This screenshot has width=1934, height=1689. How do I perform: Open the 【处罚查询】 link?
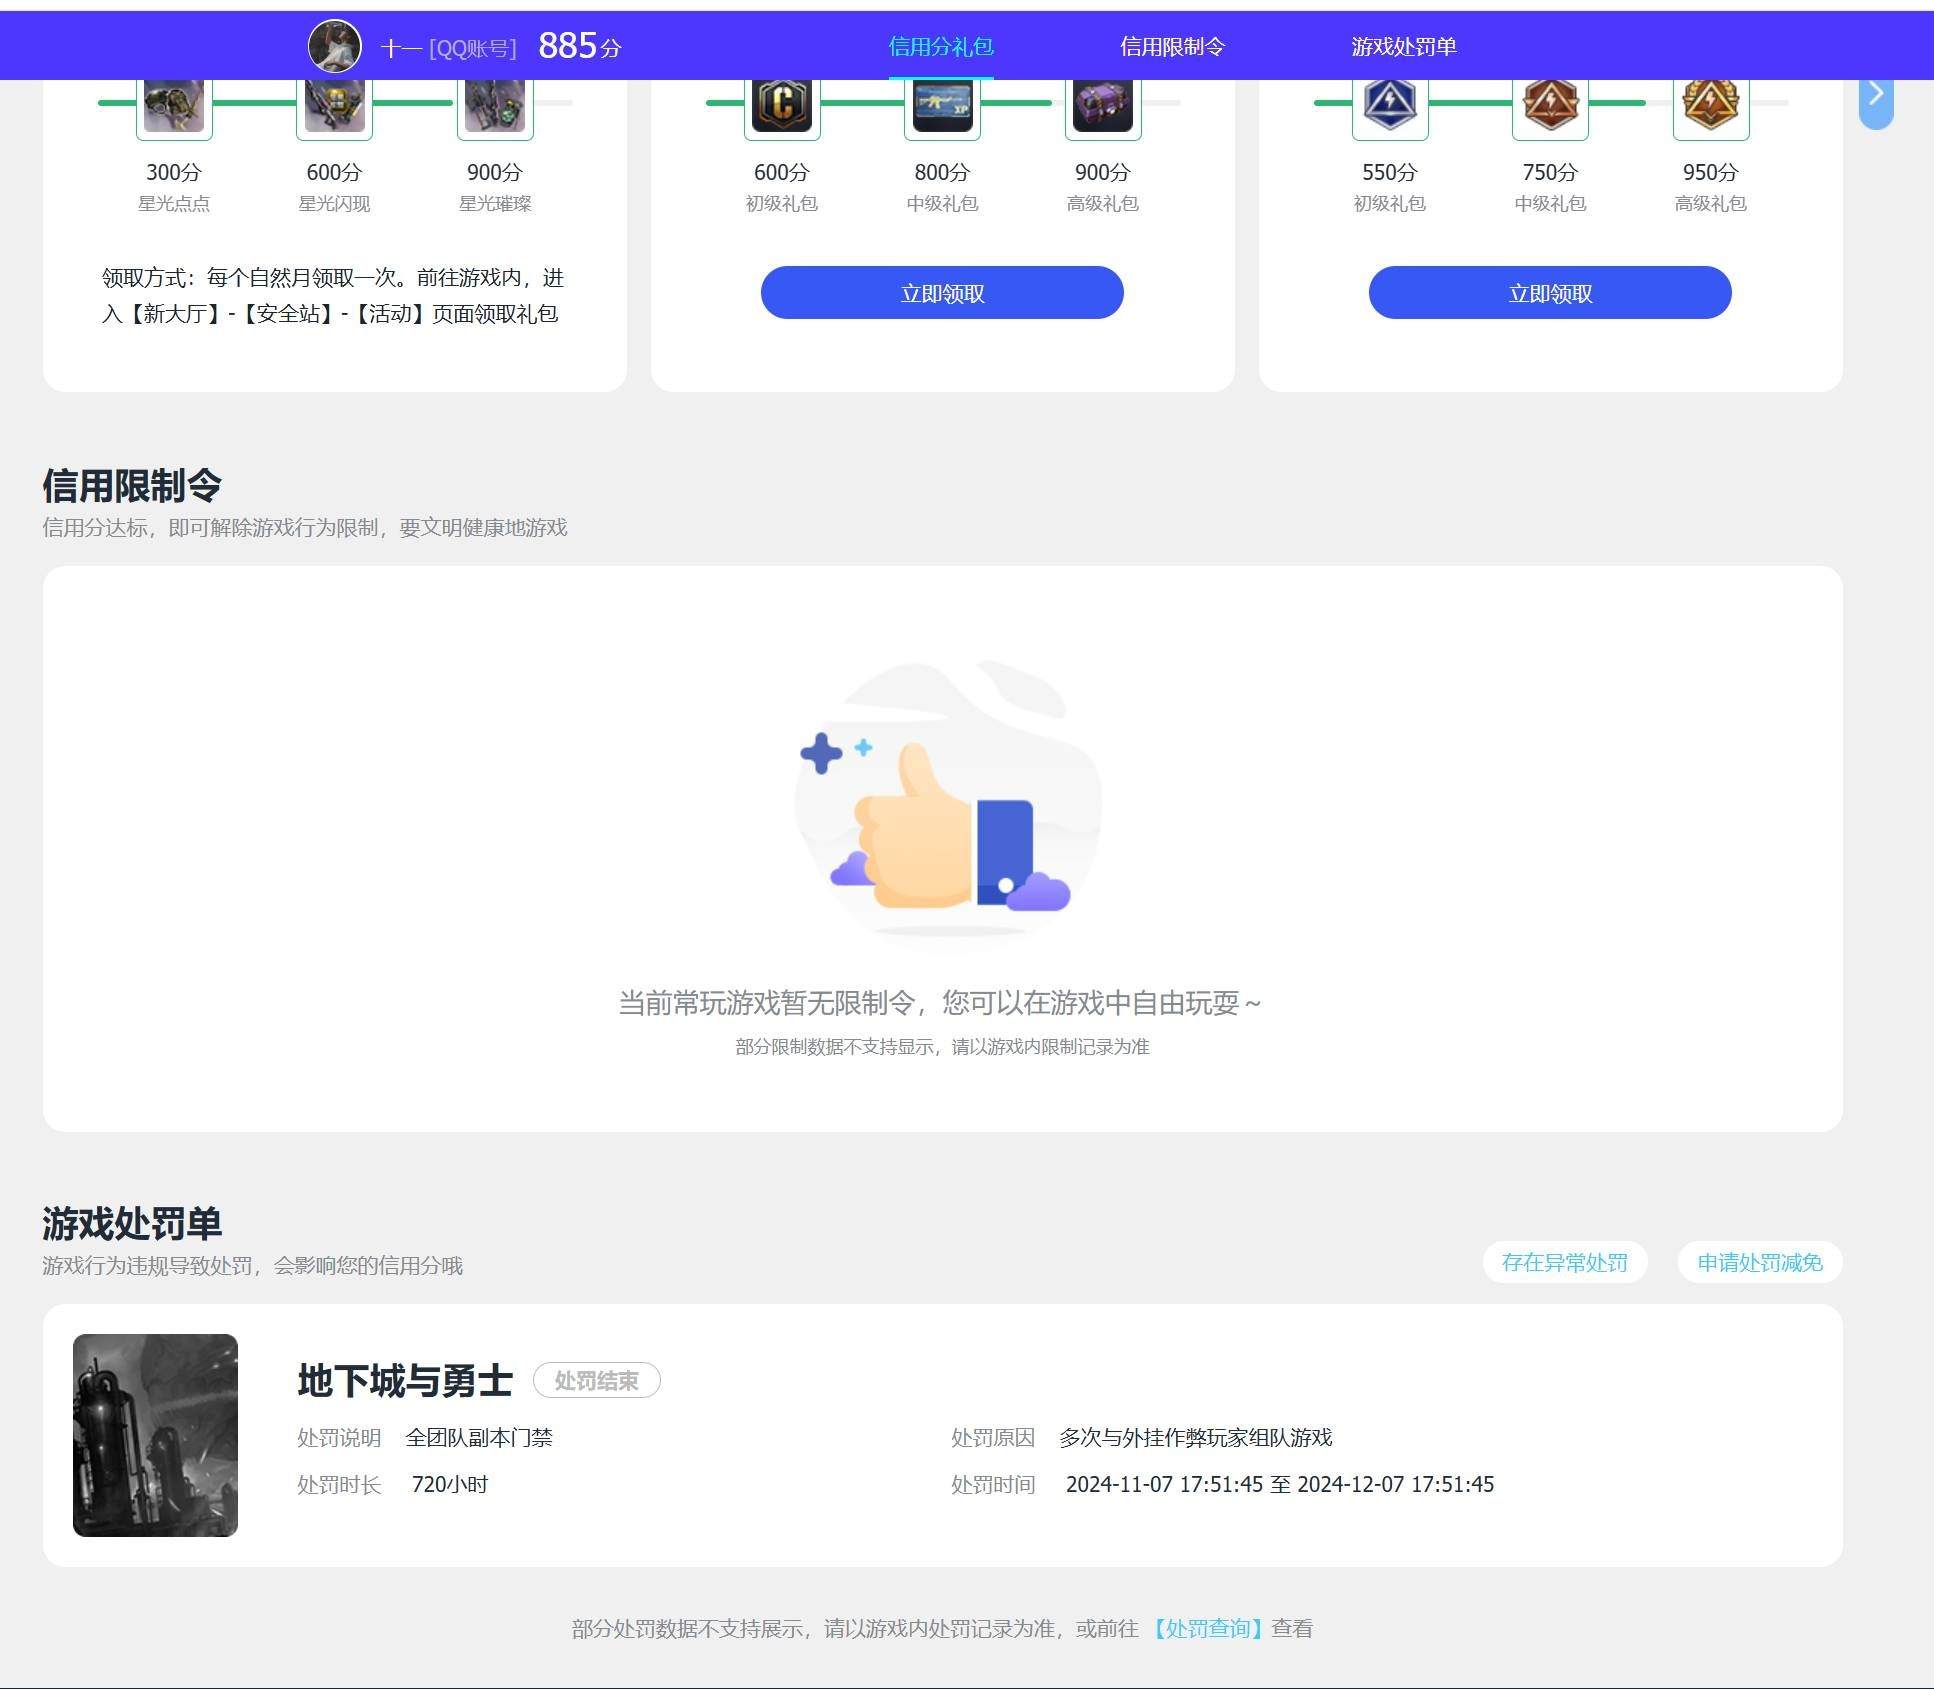pos(1207,1629)
